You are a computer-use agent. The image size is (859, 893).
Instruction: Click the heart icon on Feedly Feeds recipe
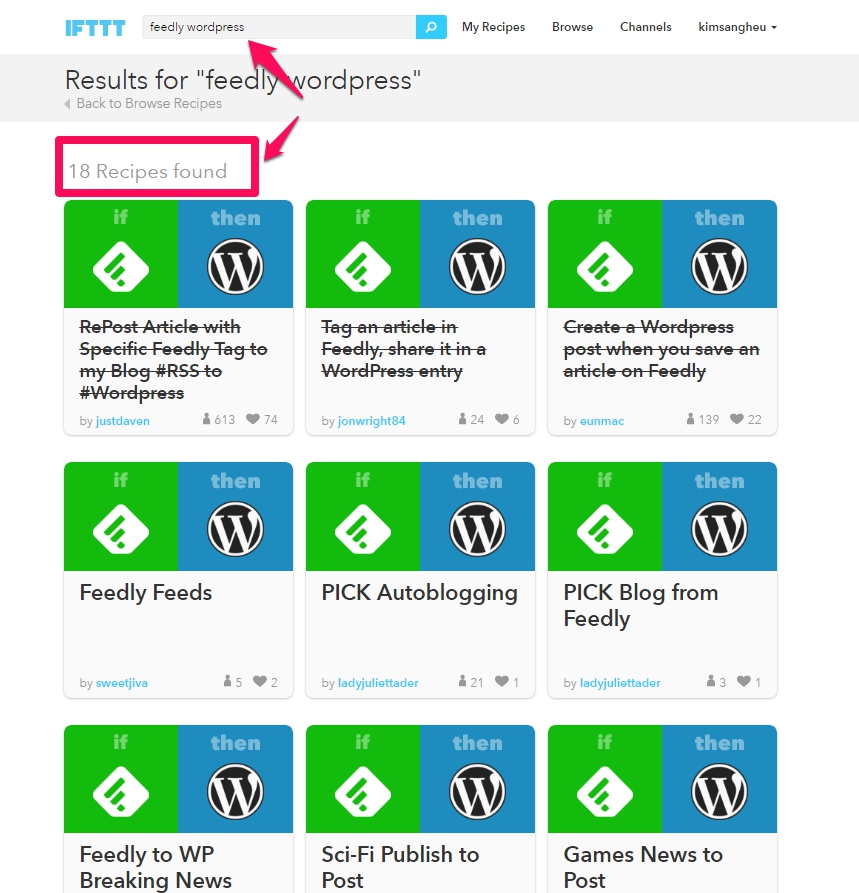[259, 682]
